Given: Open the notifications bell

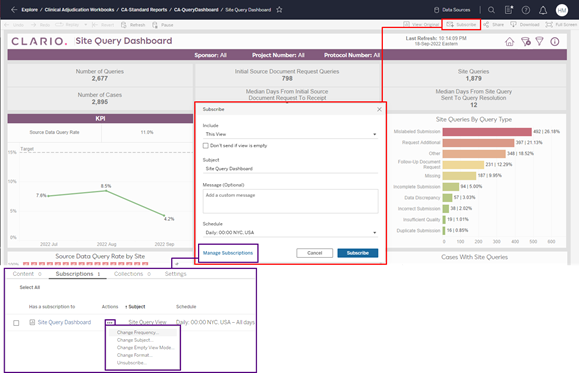Looking at the screenshot, I should pyautogui.click(x=543, y=10).
